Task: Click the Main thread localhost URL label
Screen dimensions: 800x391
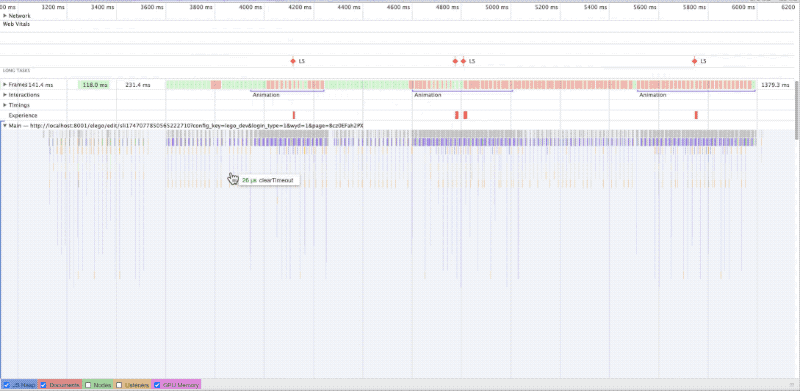Action: coord(186,125)
